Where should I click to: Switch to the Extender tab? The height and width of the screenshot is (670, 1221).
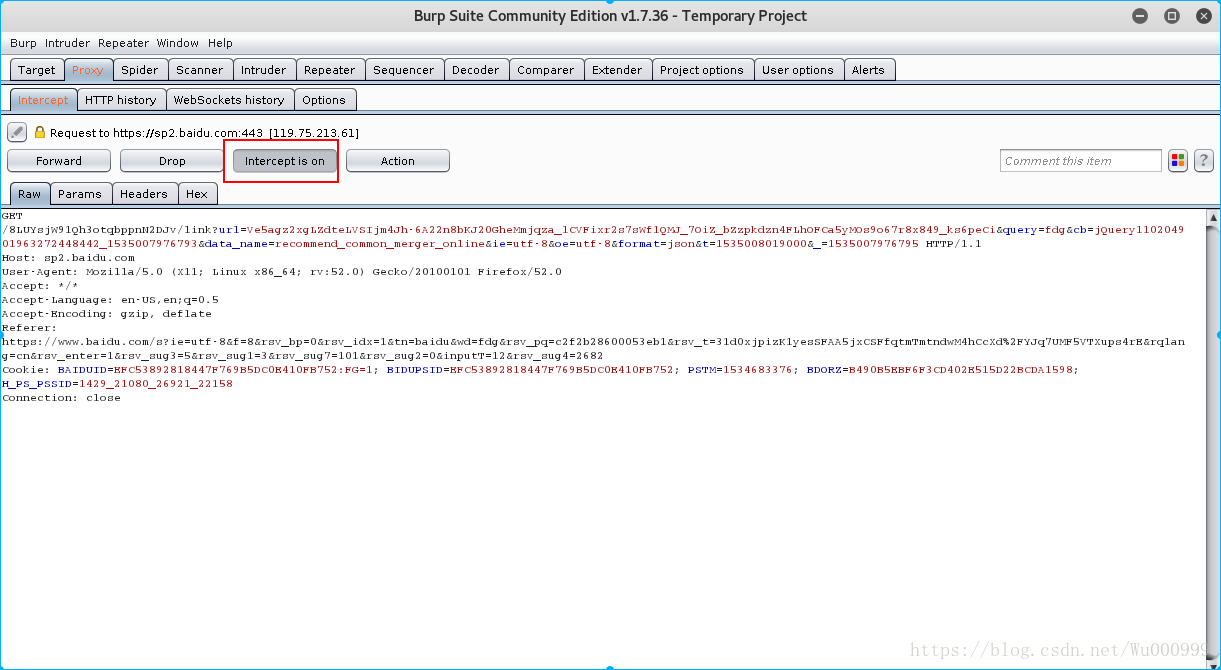click(x=617, y=70)
